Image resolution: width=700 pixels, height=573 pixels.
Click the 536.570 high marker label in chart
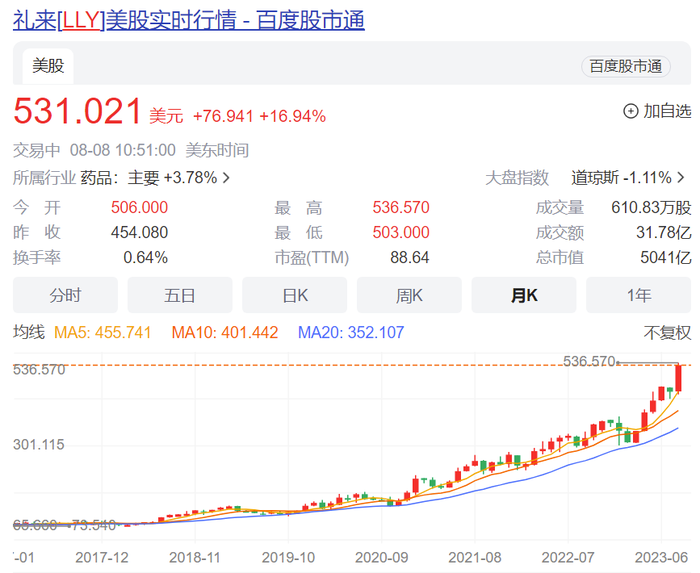(589, 361)
